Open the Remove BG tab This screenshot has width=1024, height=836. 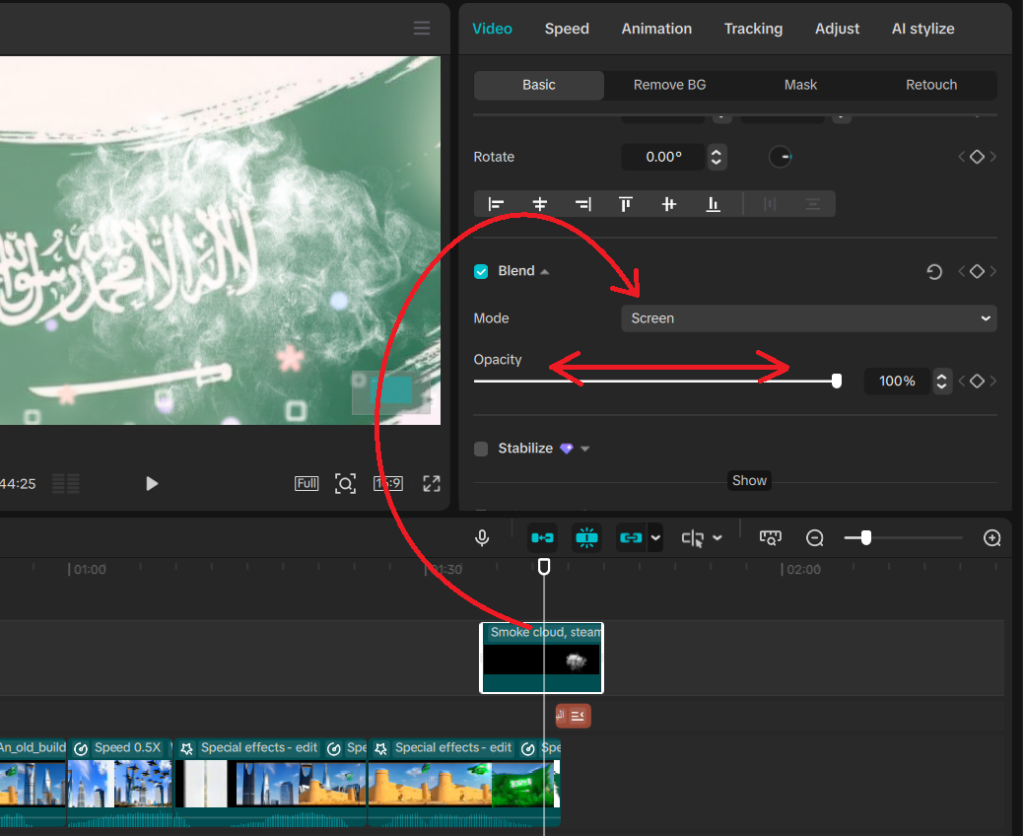669,85
